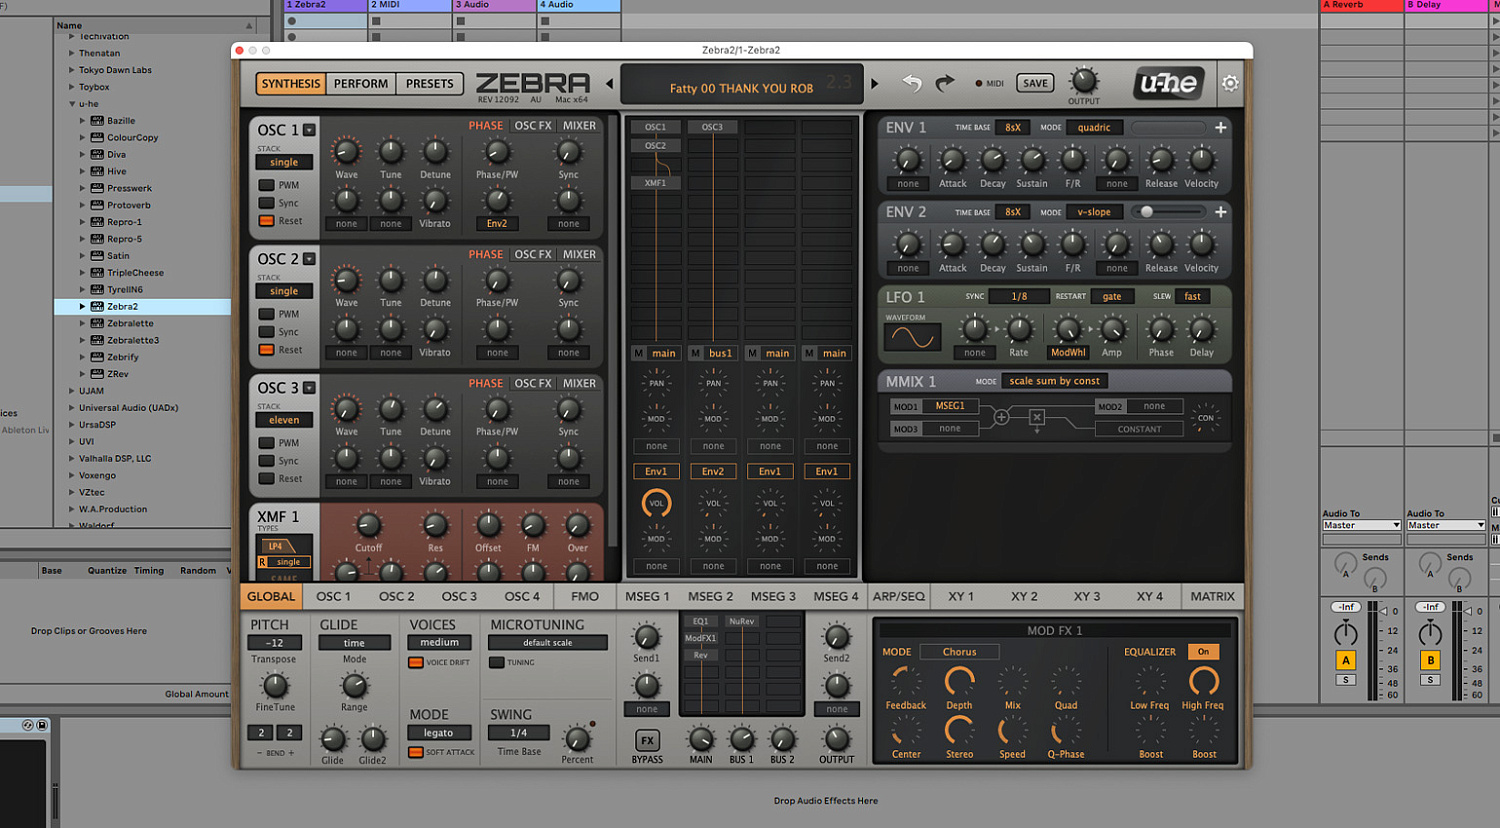Toggle OSC 1 Sync checkbox
Viewport: 1500px width, 828px height.
point(267,203)
